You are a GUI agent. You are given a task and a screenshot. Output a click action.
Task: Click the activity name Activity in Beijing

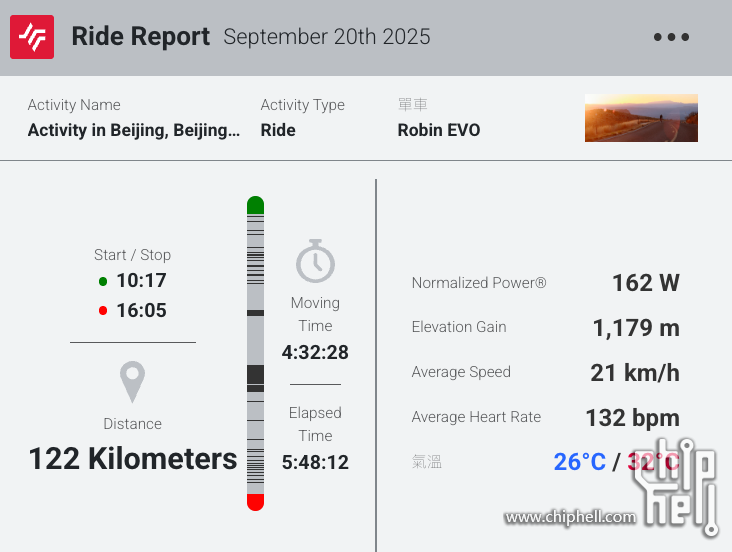tap(134, 130)
